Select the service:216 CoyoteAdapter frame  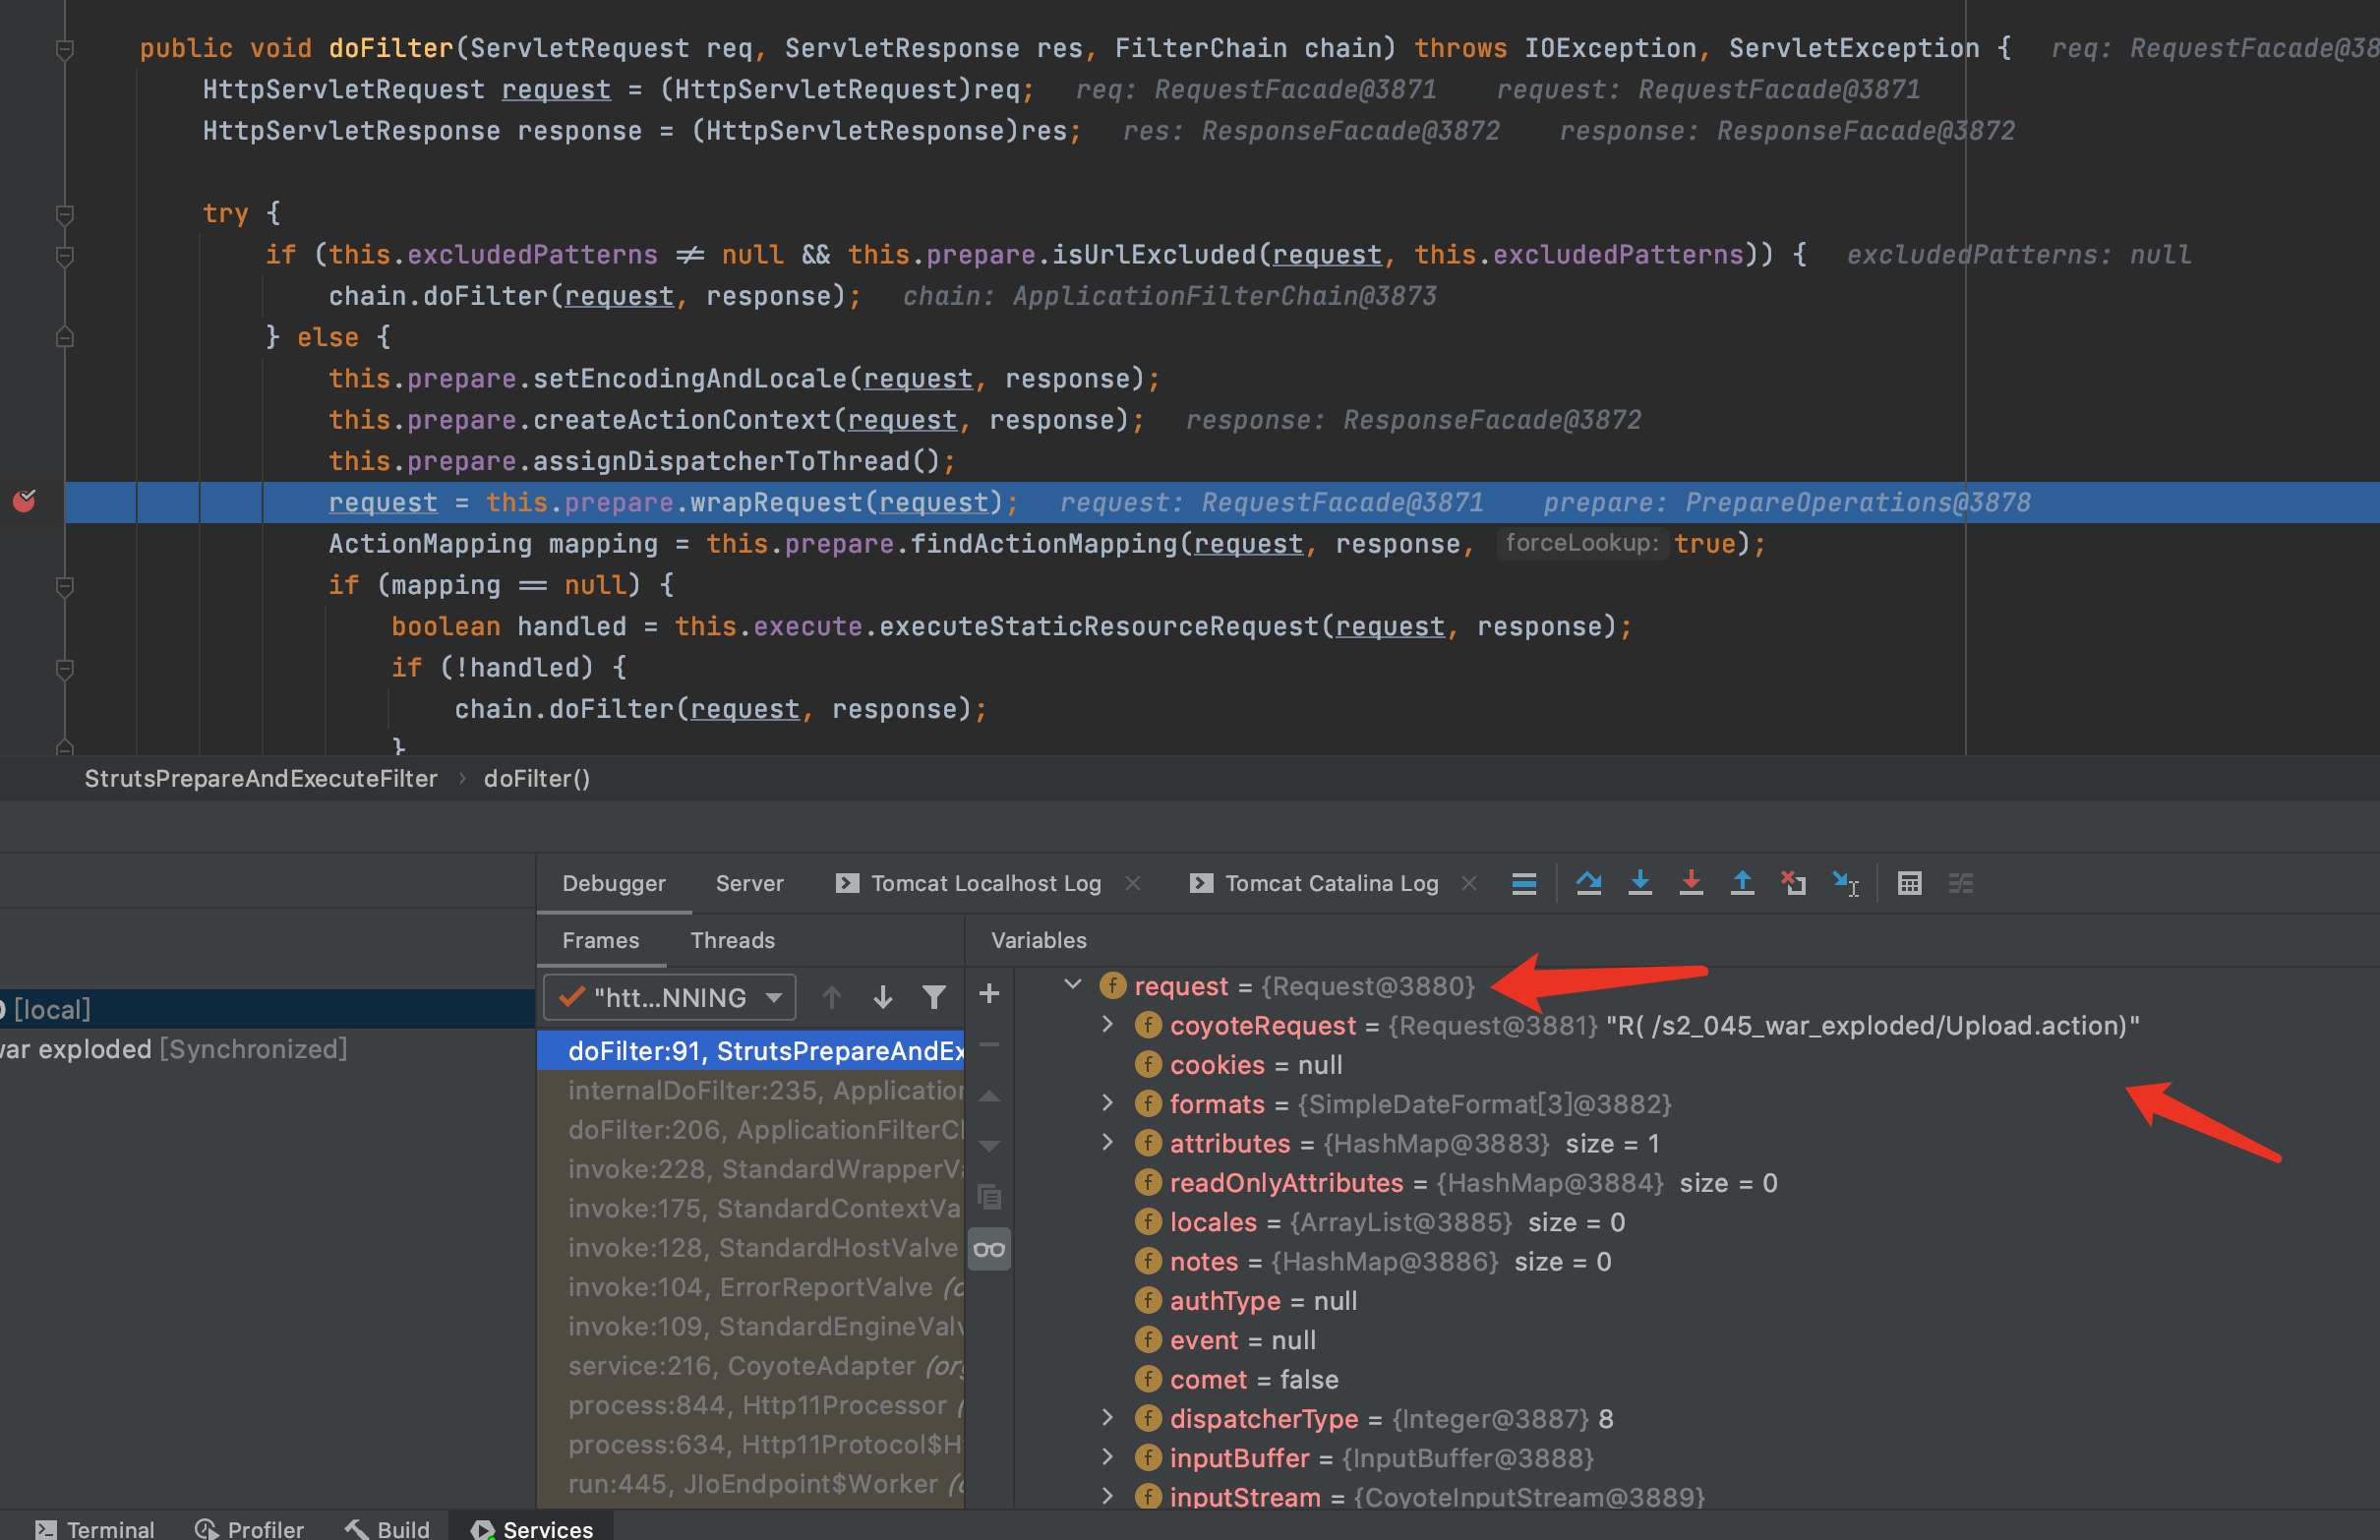[x=750, y=1365]
